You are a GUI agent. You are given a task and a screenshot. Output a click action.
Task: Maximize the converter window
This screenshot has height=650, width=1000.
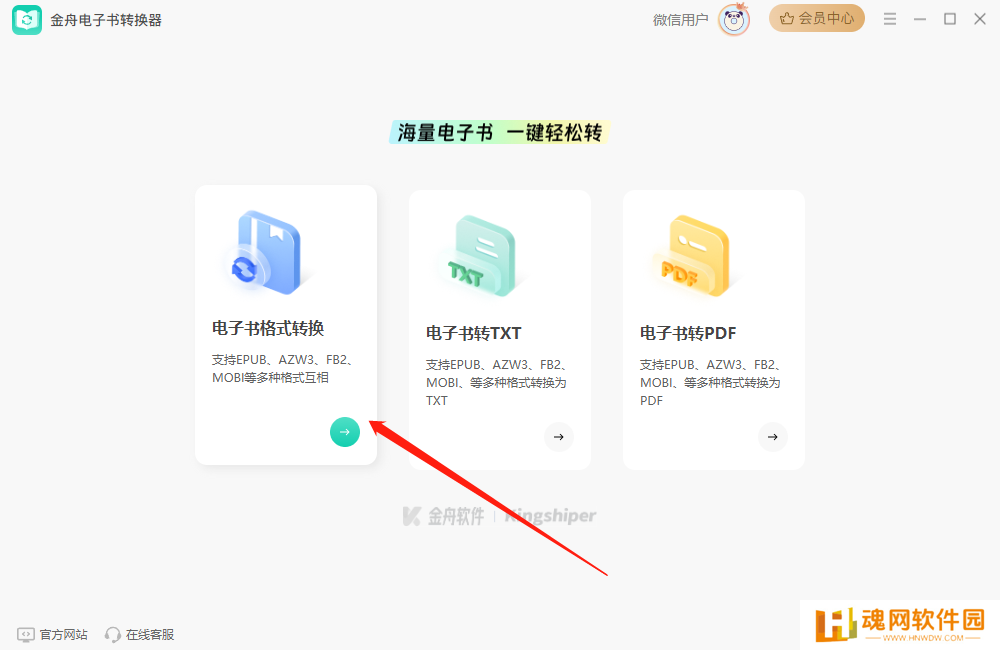pos(950,19)
